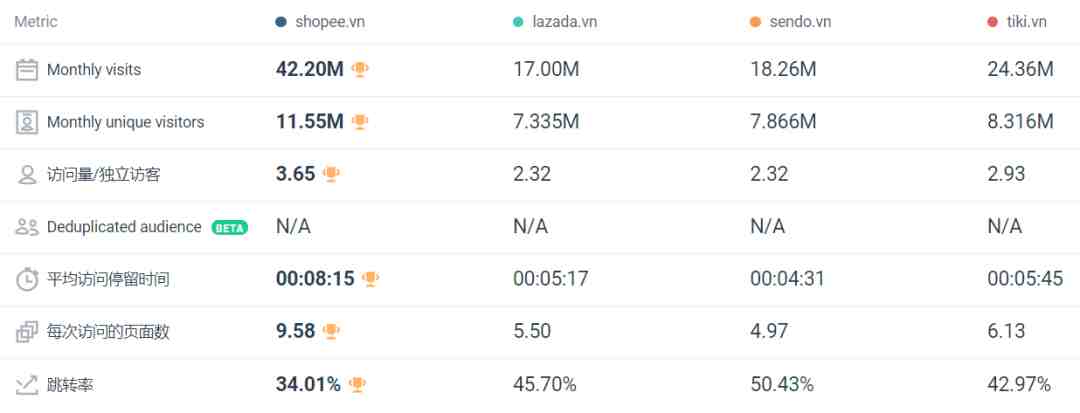Click the Metric column header label
Screen dimensions: 1080x413
point(36,21)
